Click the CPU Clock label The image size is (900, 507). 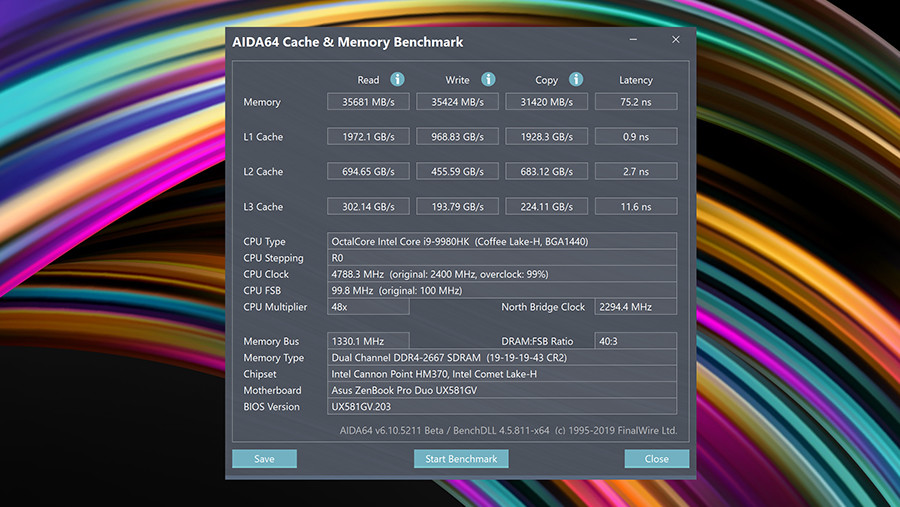click(266, 274)
